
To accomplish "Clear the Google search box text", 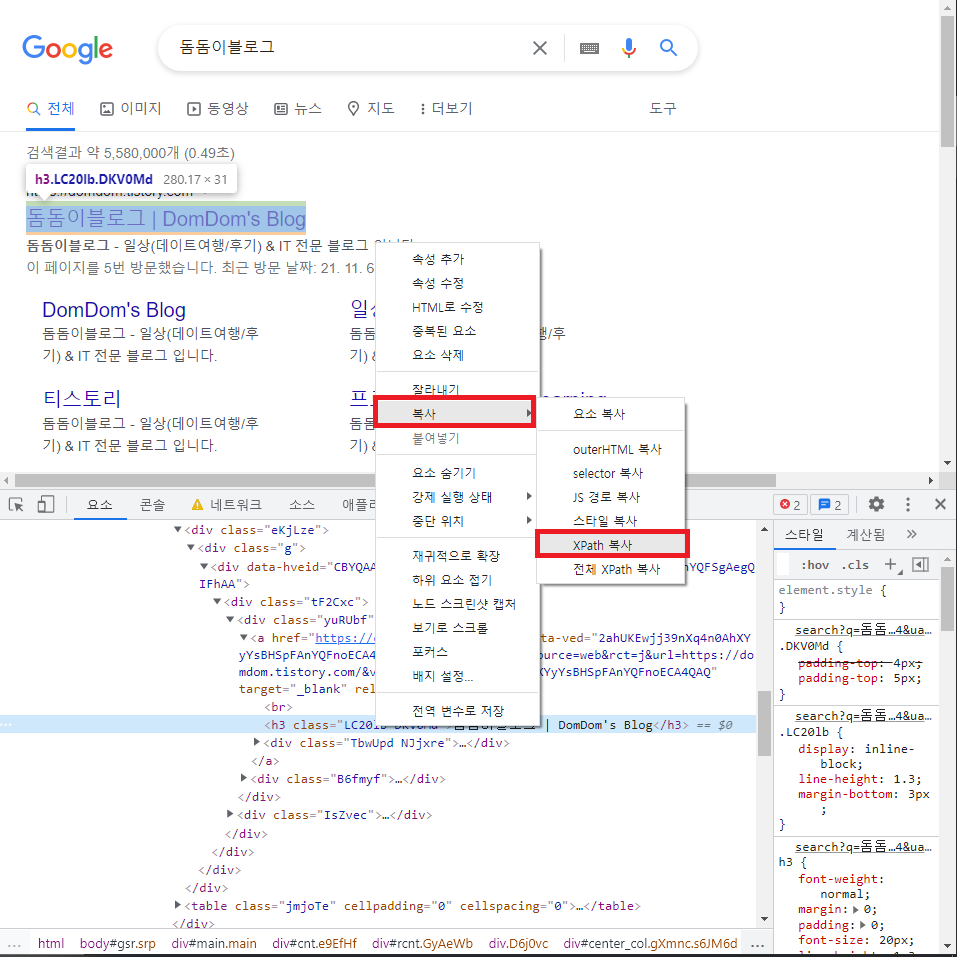I will tap(540, 48).
